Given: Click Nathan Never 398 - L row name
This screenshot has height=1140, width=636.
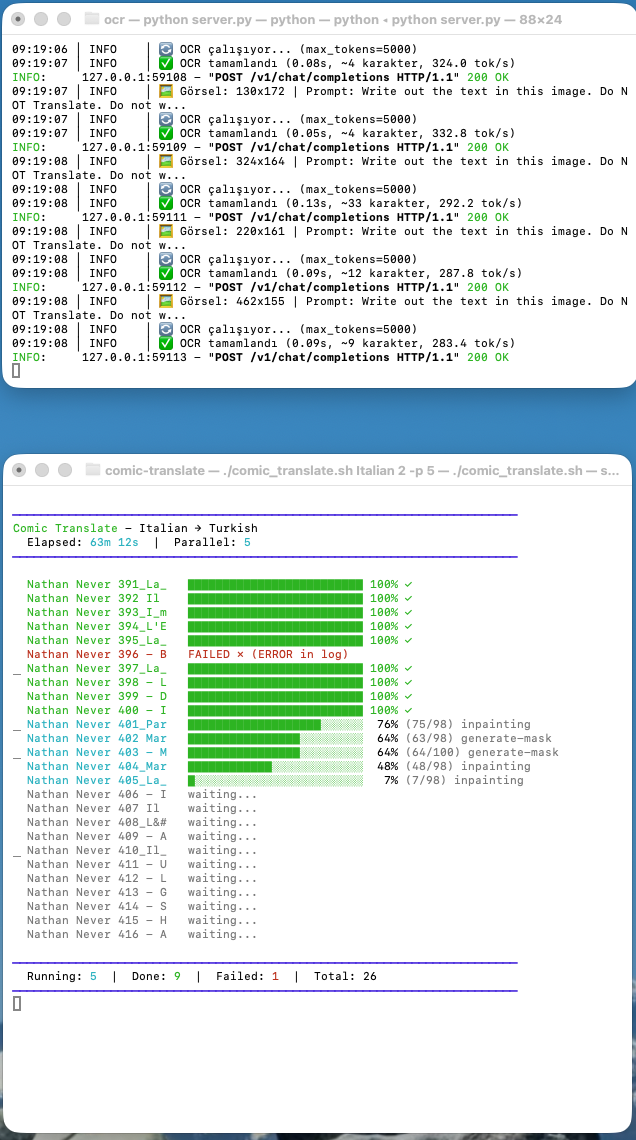Looking at the screenshot, I should tap(97, 682).
